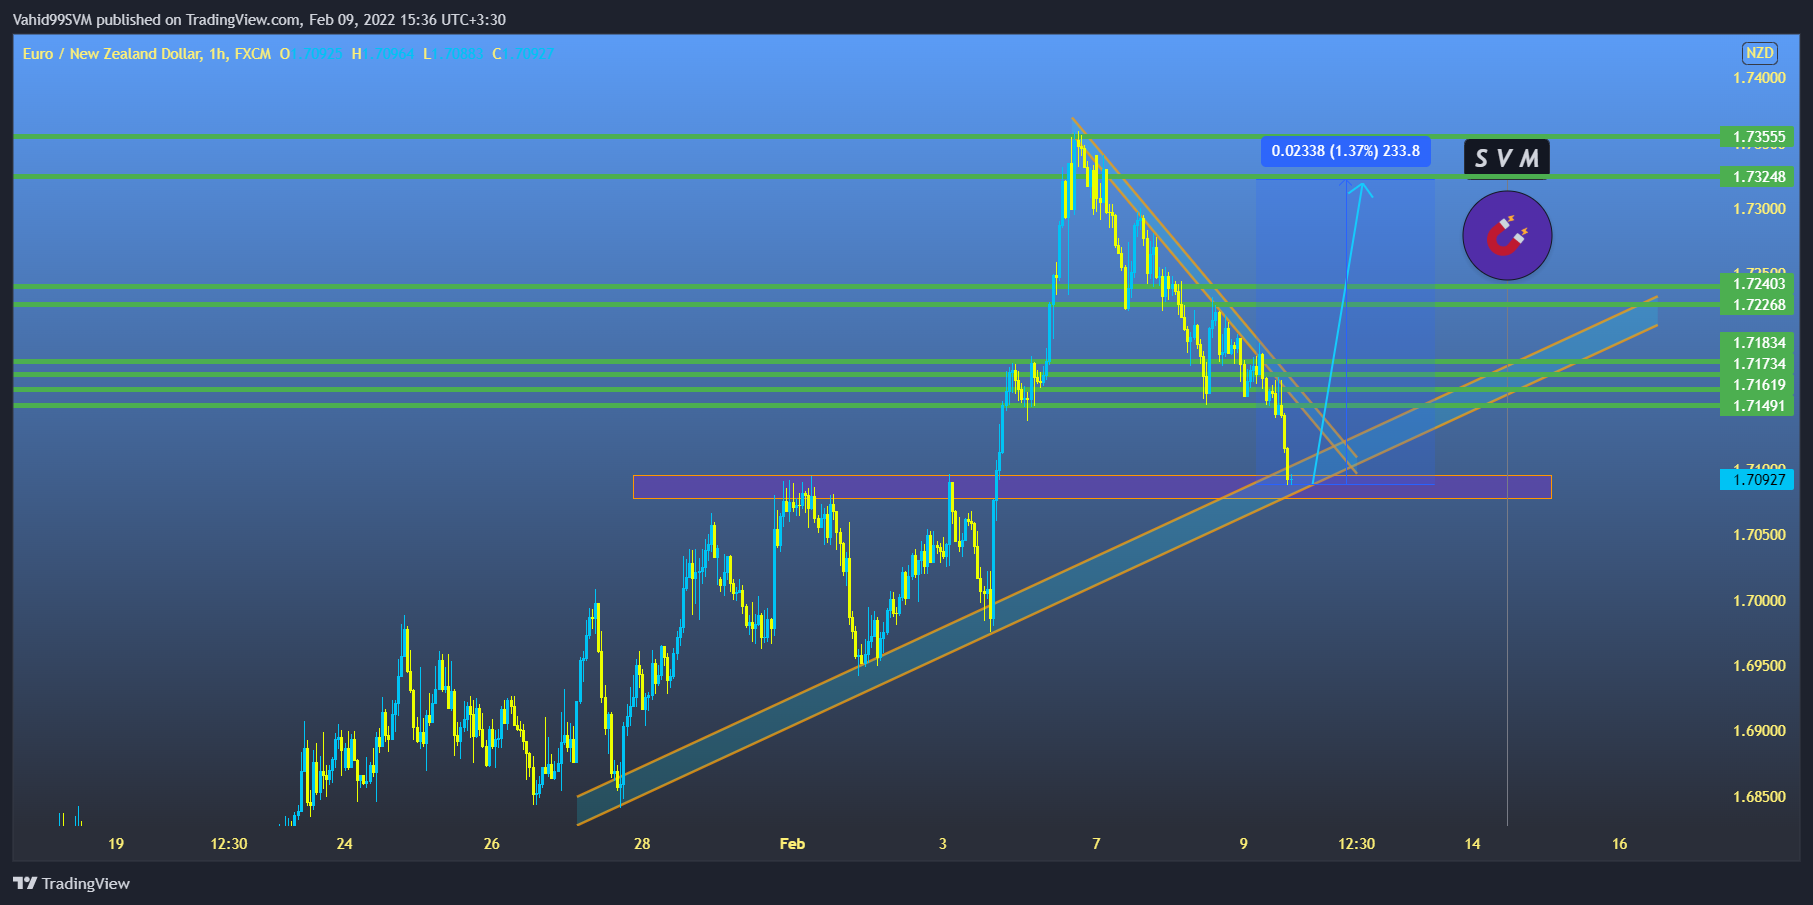Select the 1.71491 price label
Image resolution: width=1813 pixels, height=905 pixels.
pos(1757,406)
